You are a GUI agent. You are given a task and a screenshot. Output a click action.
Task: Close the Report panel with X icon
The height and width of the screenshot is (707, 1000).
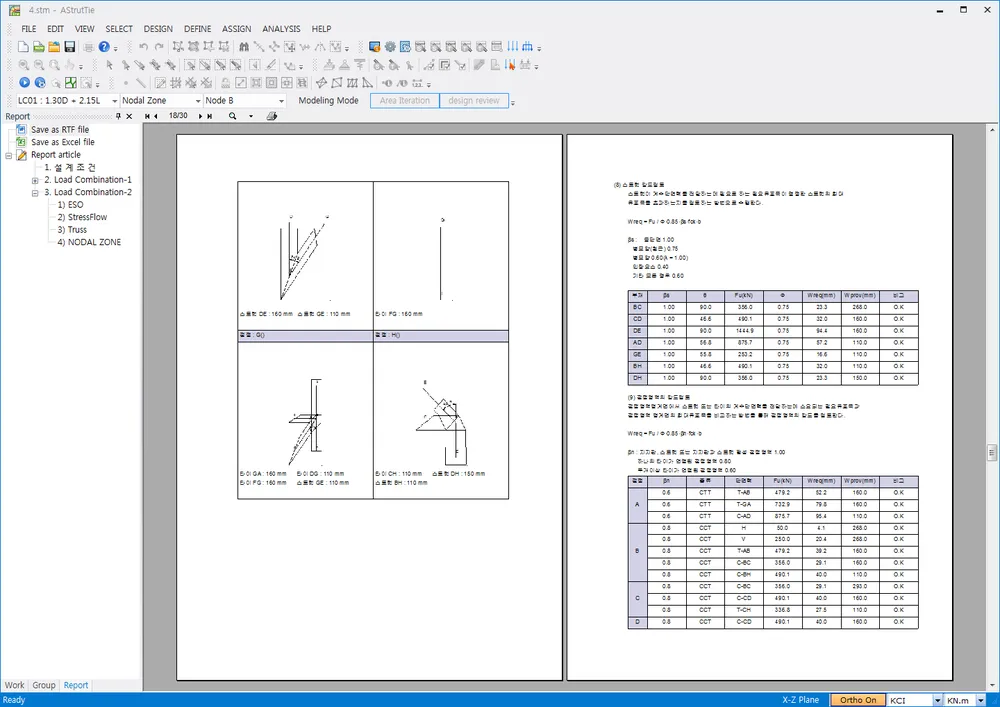129,116
